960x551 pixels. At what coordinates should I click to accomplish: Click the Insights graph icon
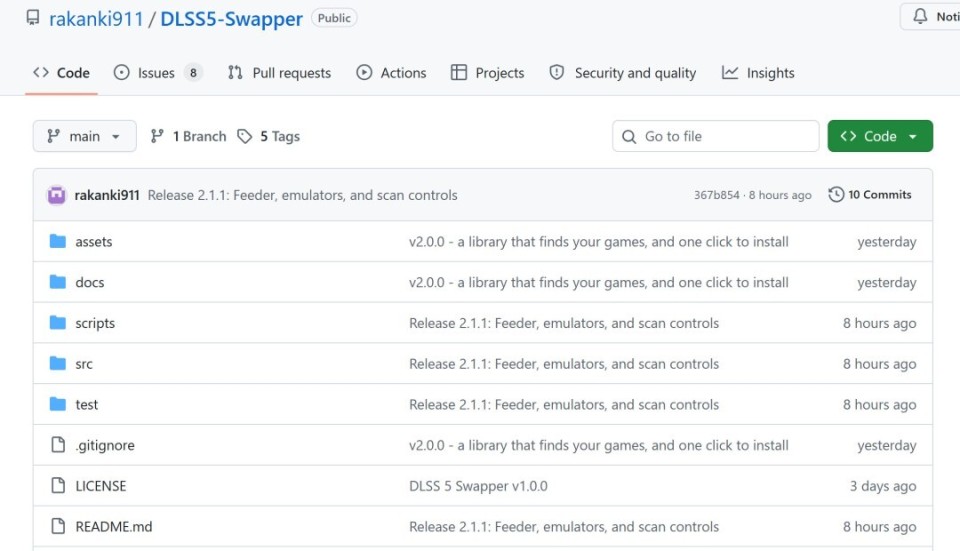pos(730,72)
